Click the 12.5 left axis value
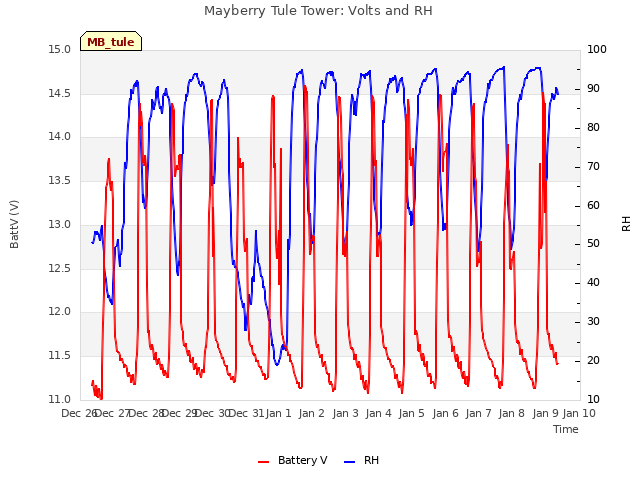640x480 pixels. tap(60, 268)
